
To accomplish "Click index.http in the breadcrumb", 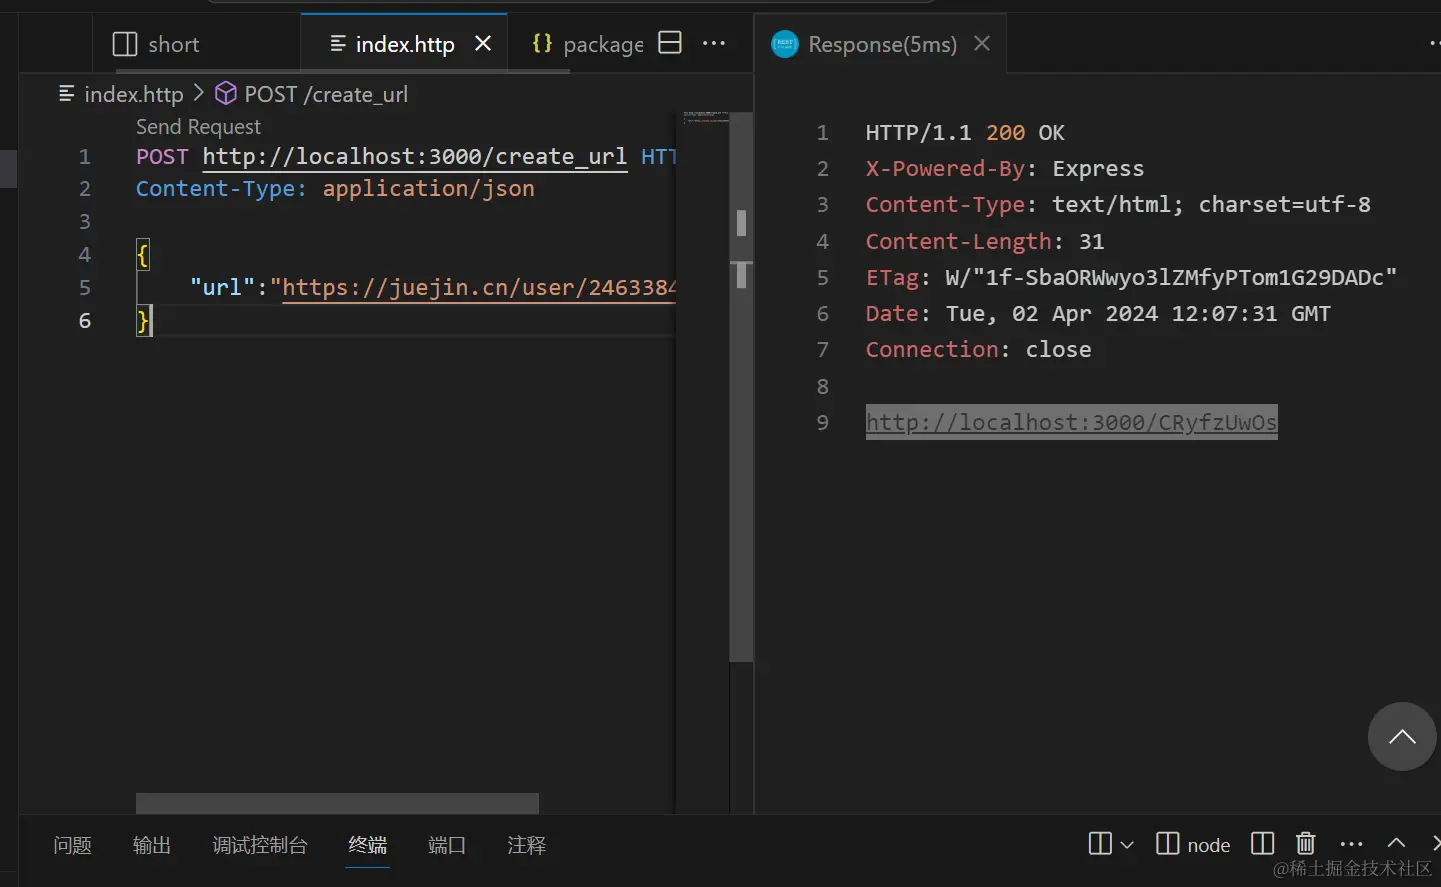I will pos(134,94).
